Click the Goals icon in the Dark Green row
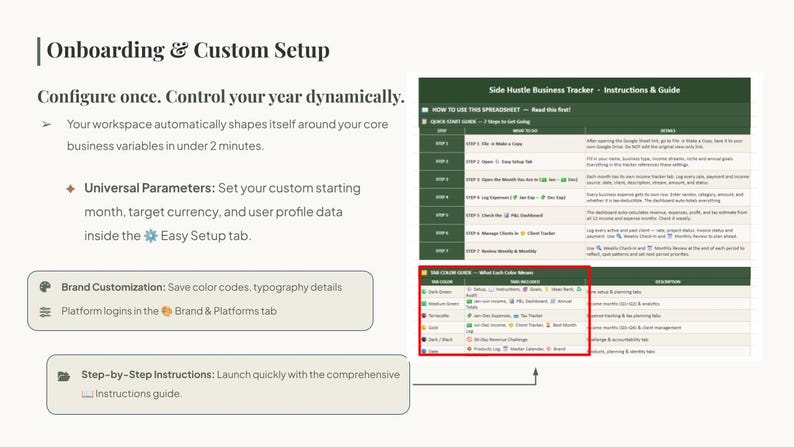 525,289
